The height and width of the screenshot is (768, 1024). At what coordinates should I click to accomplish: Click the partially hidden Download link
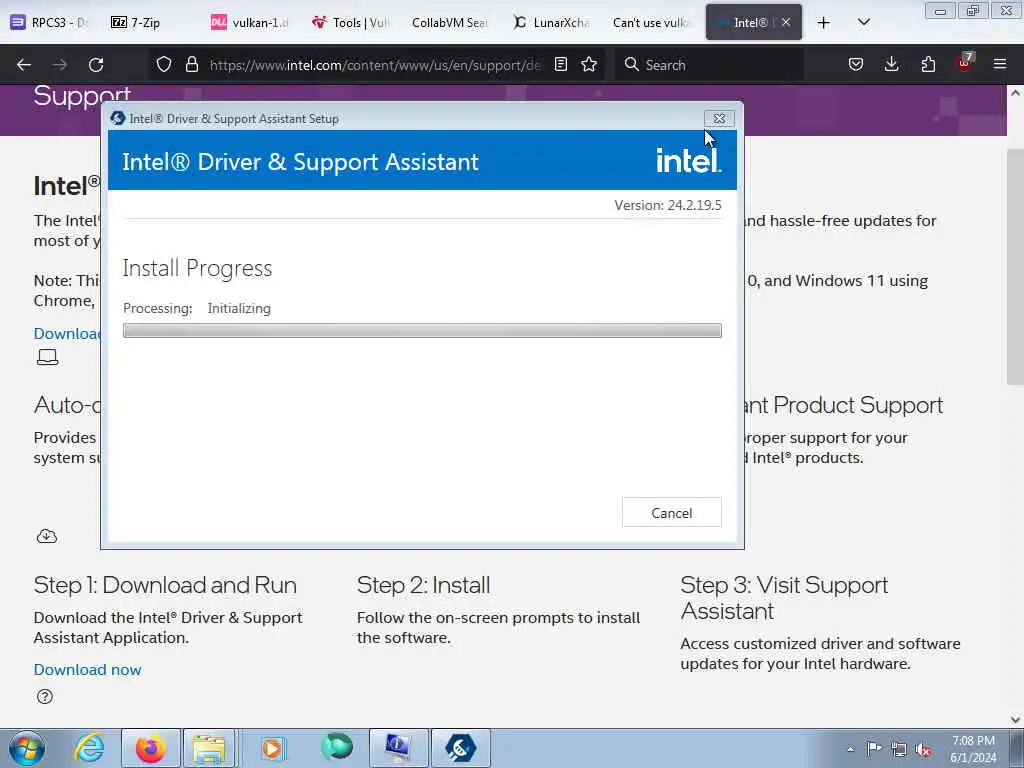[x=67, y=333]
